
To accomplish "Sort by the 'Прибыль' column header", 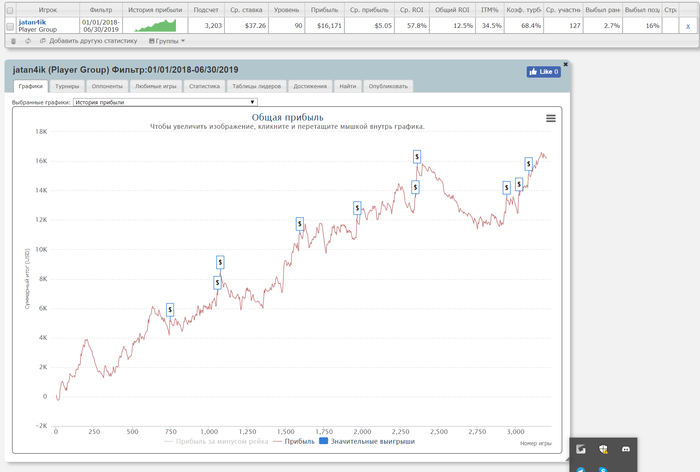I will (x=325, y=10).
